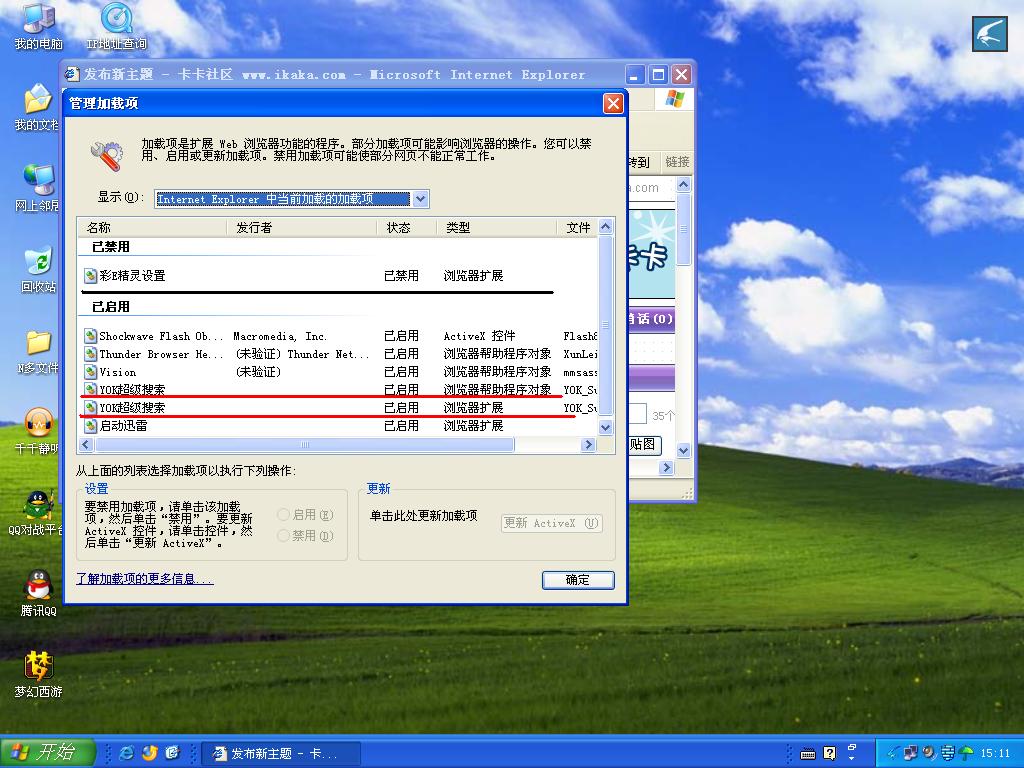Sort the list by the 发行者 column header
Image resolution: width=1024 pixels, height=768 pixels.
(x=302, y=227)
